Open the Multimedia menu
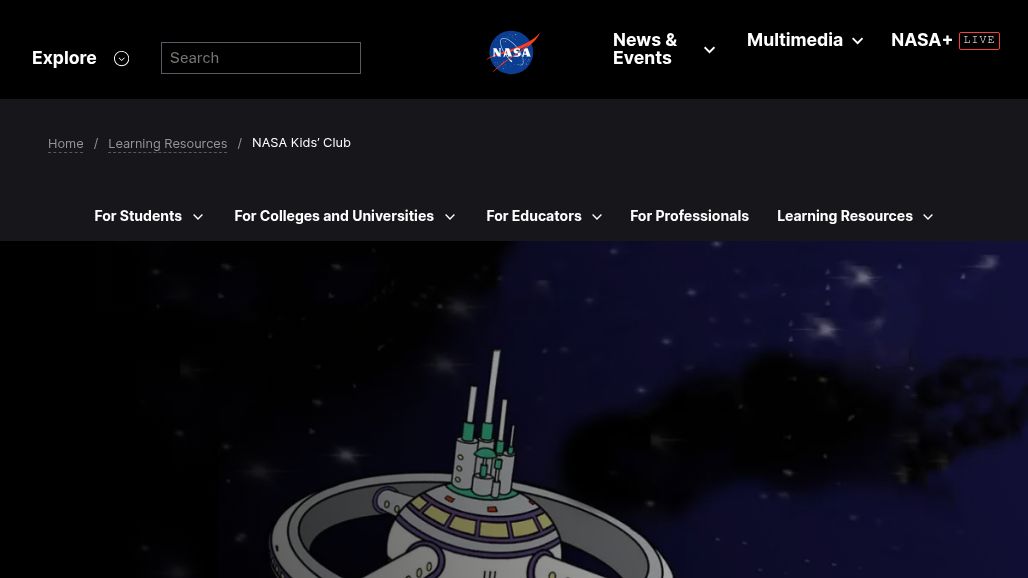 point(795,40)
